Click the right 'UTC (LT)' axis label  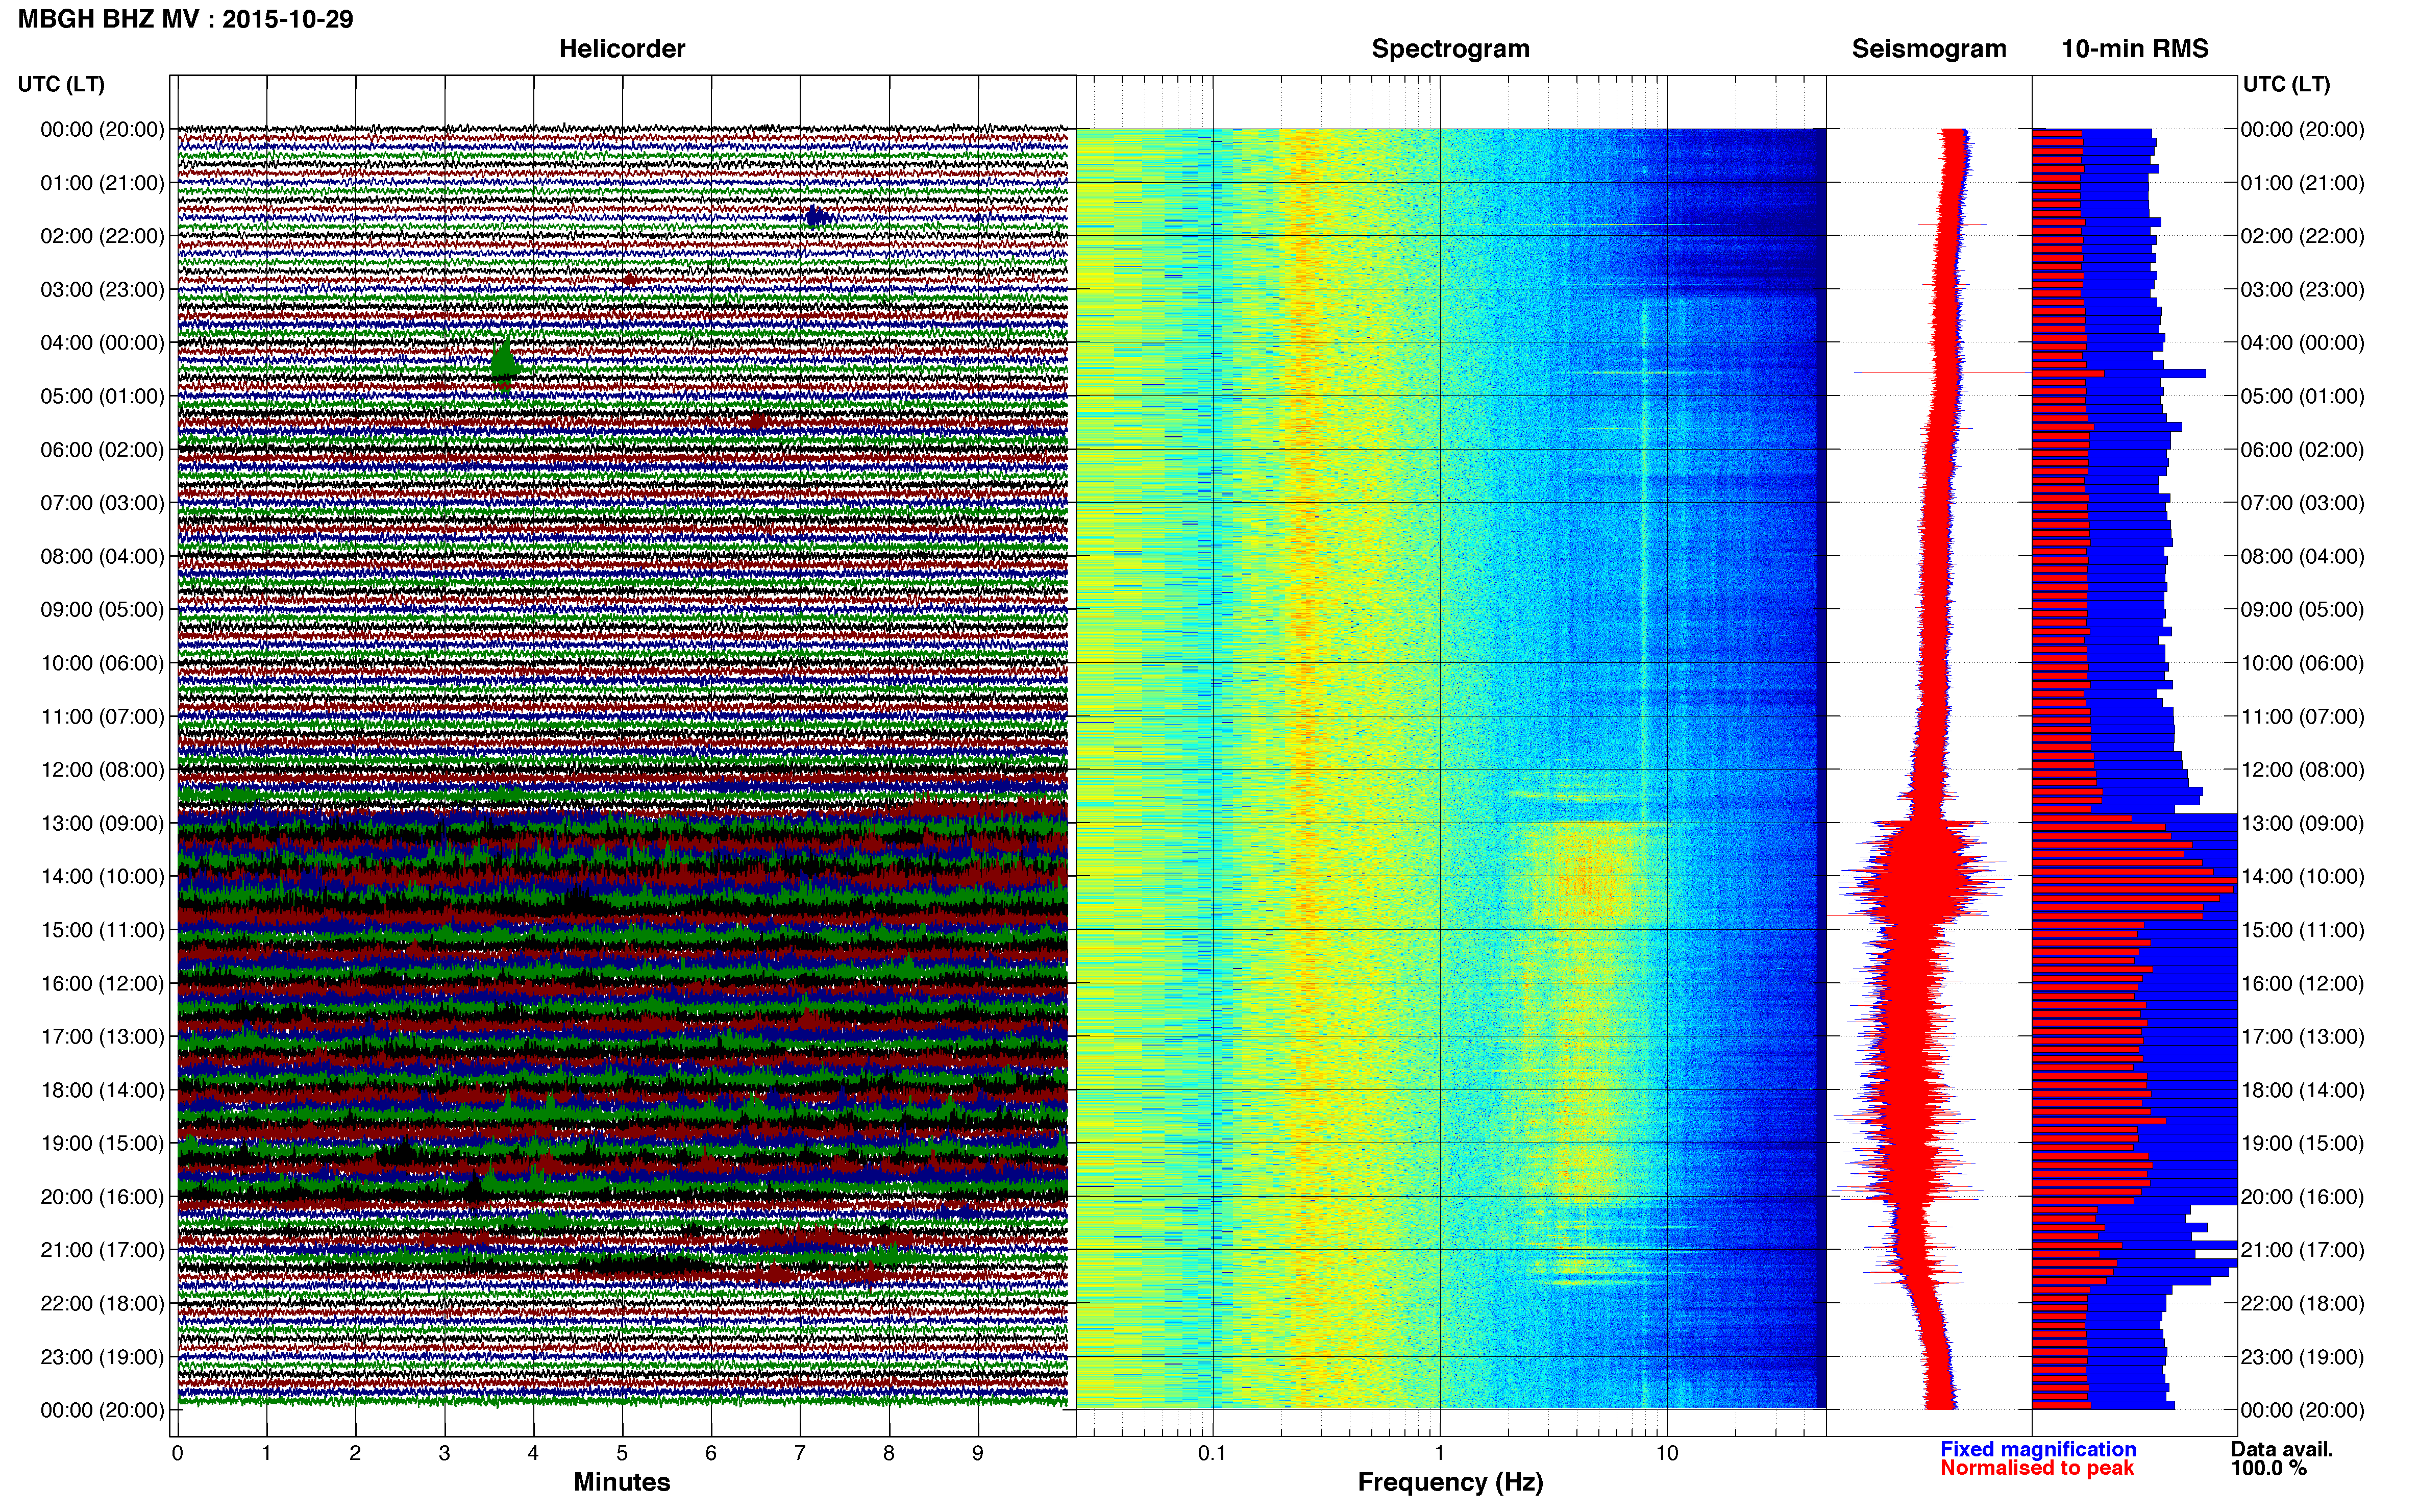pyautogui.click(x=2286, y=84)
